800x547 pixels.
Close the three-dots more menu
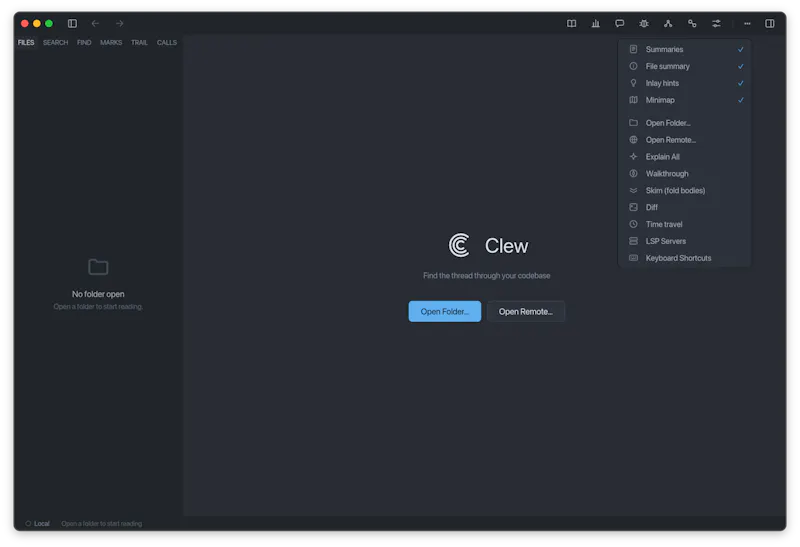[x=747, y=23]
